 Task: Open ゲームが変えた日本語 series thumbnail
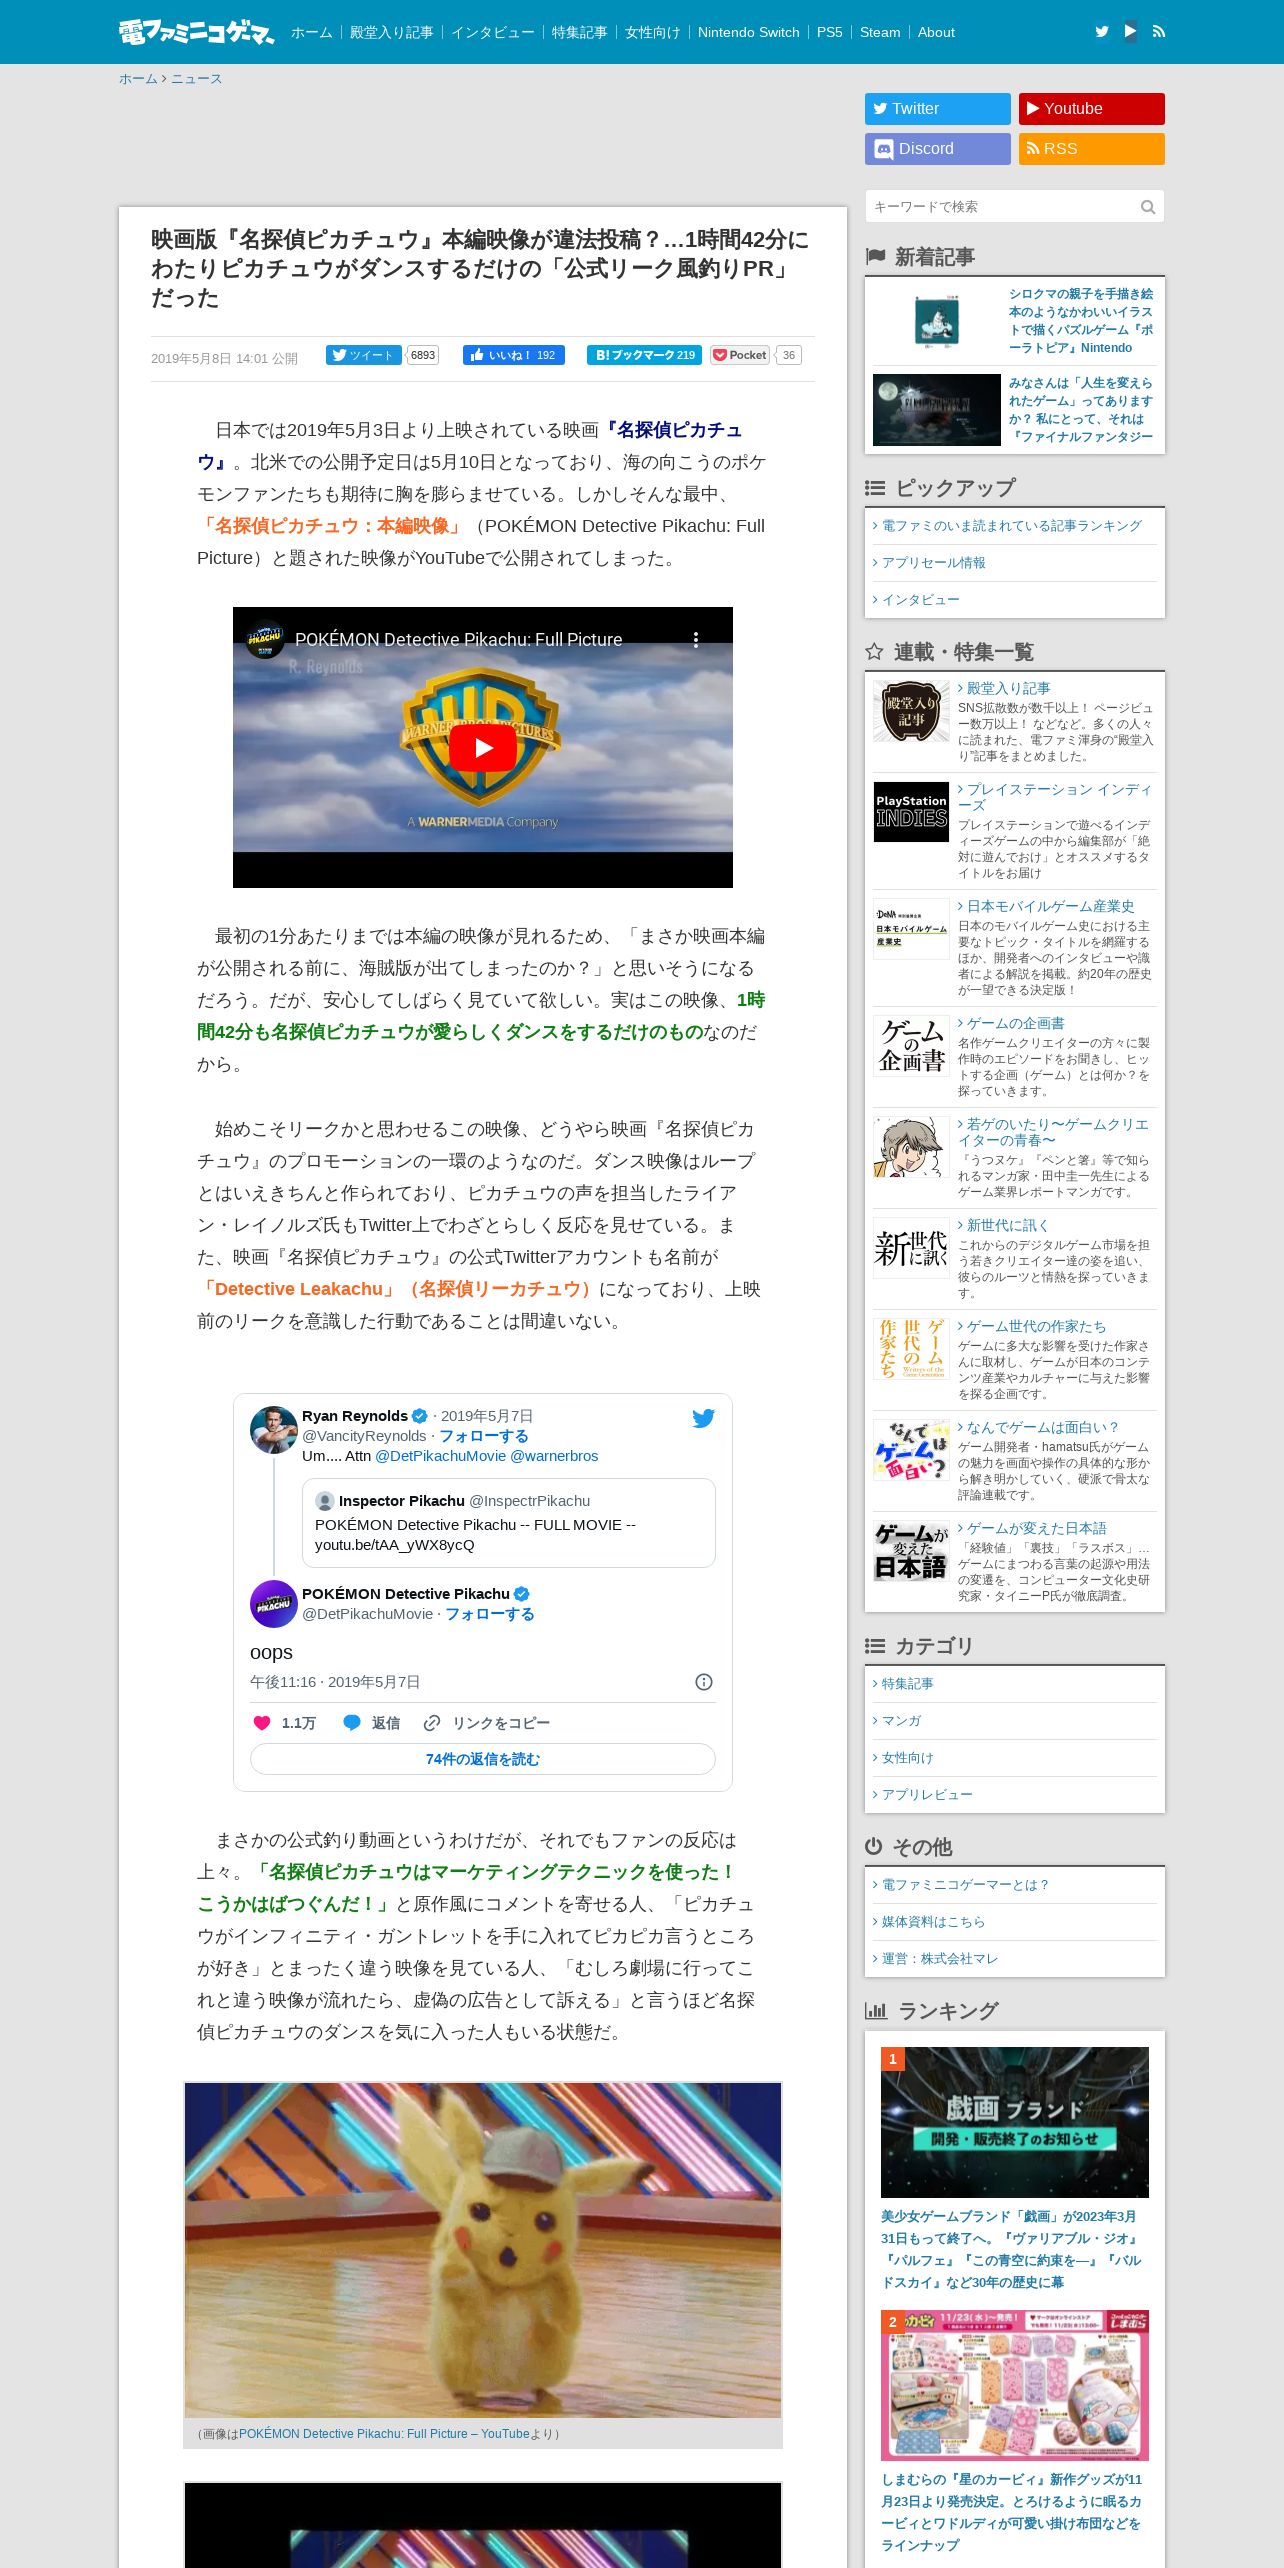coord(911,1550)
